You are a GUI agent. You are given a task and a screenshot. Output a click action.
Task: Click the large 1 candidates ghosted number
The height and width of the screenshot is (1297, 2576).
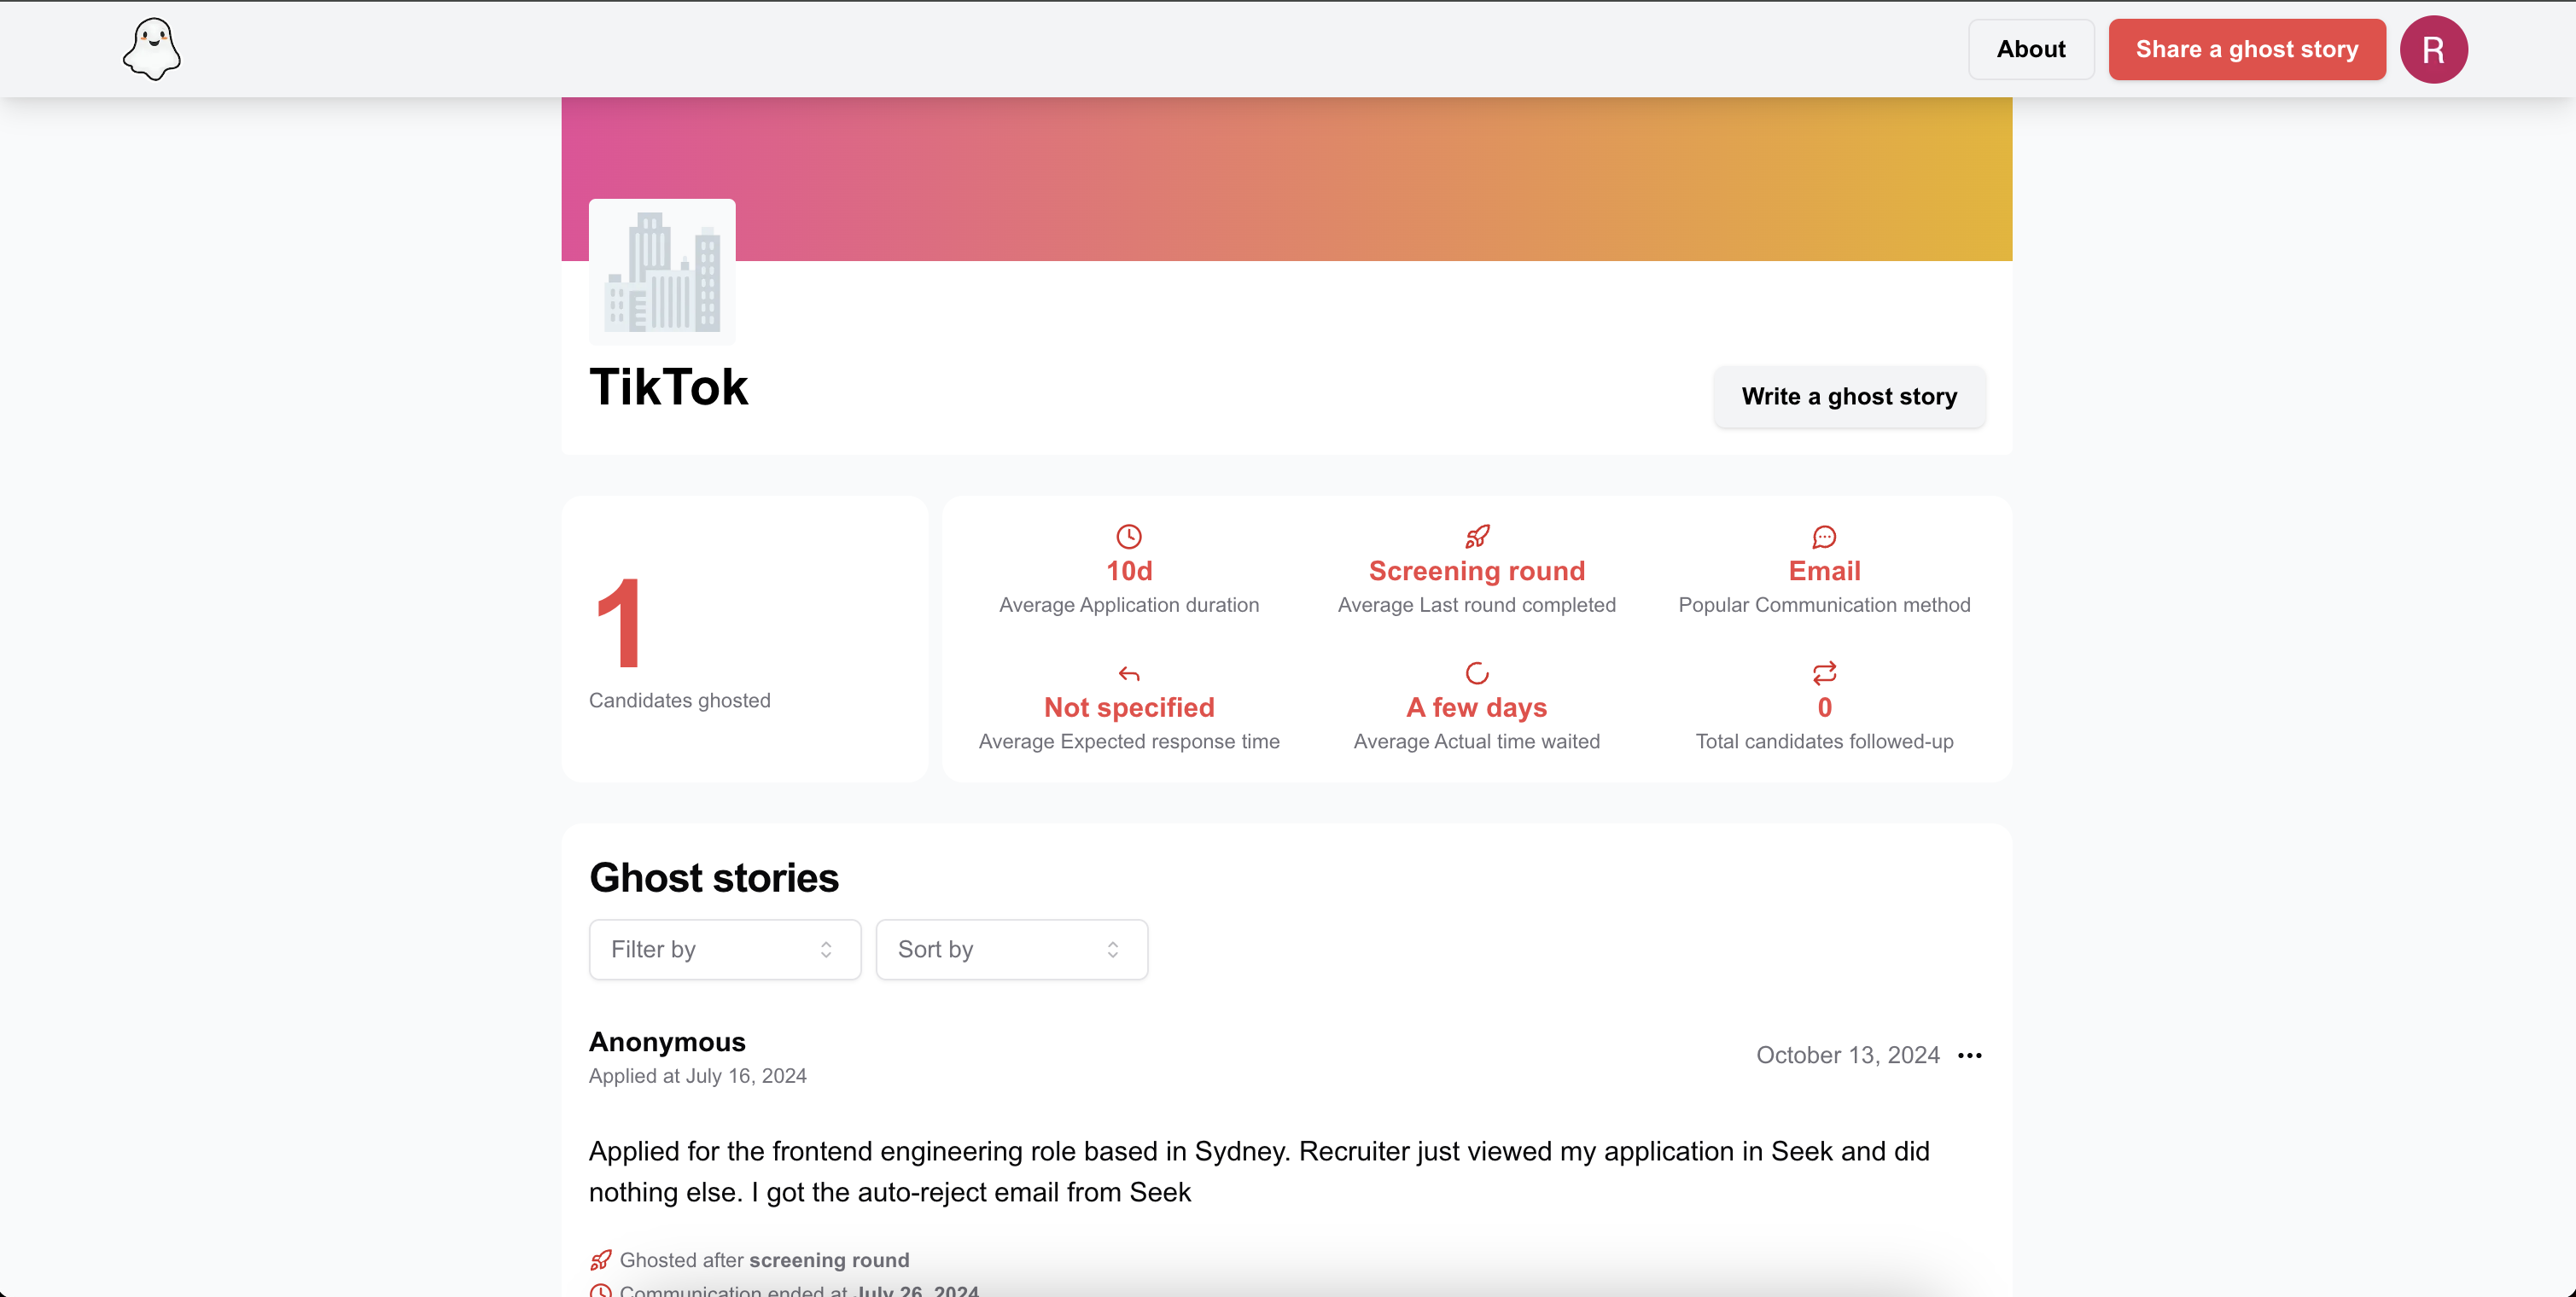click(618, 622)
